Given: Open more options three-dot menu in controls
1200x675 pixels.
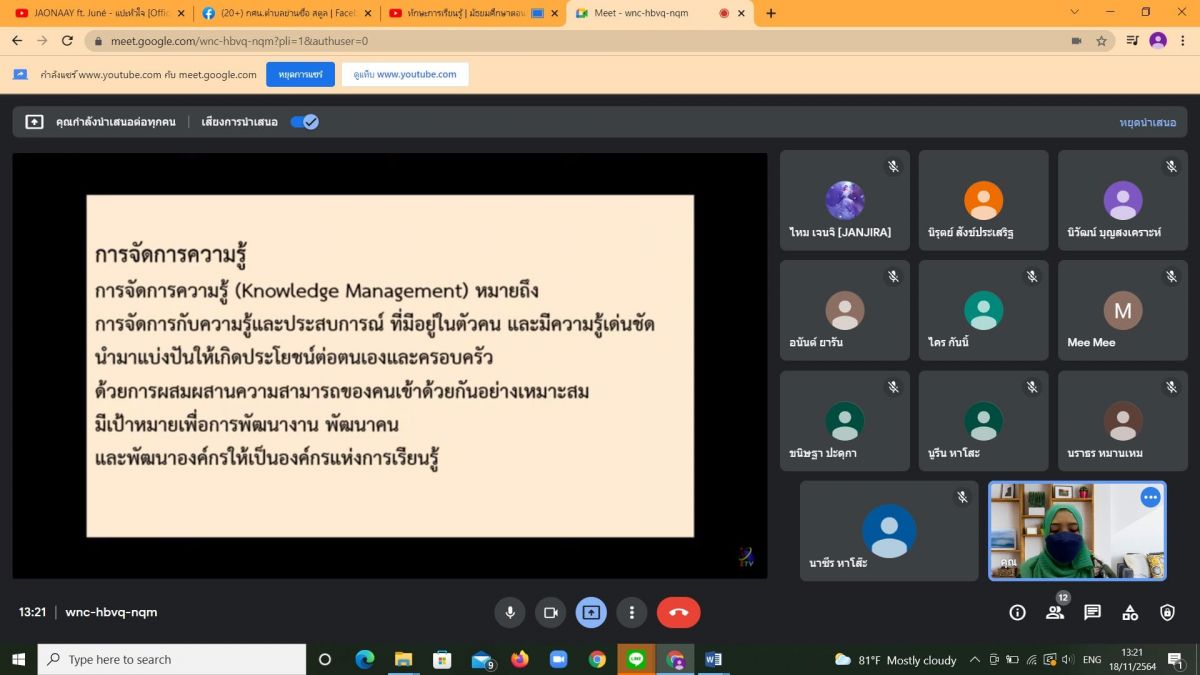Looking at the screenshot, I should [x=631, y=612].
